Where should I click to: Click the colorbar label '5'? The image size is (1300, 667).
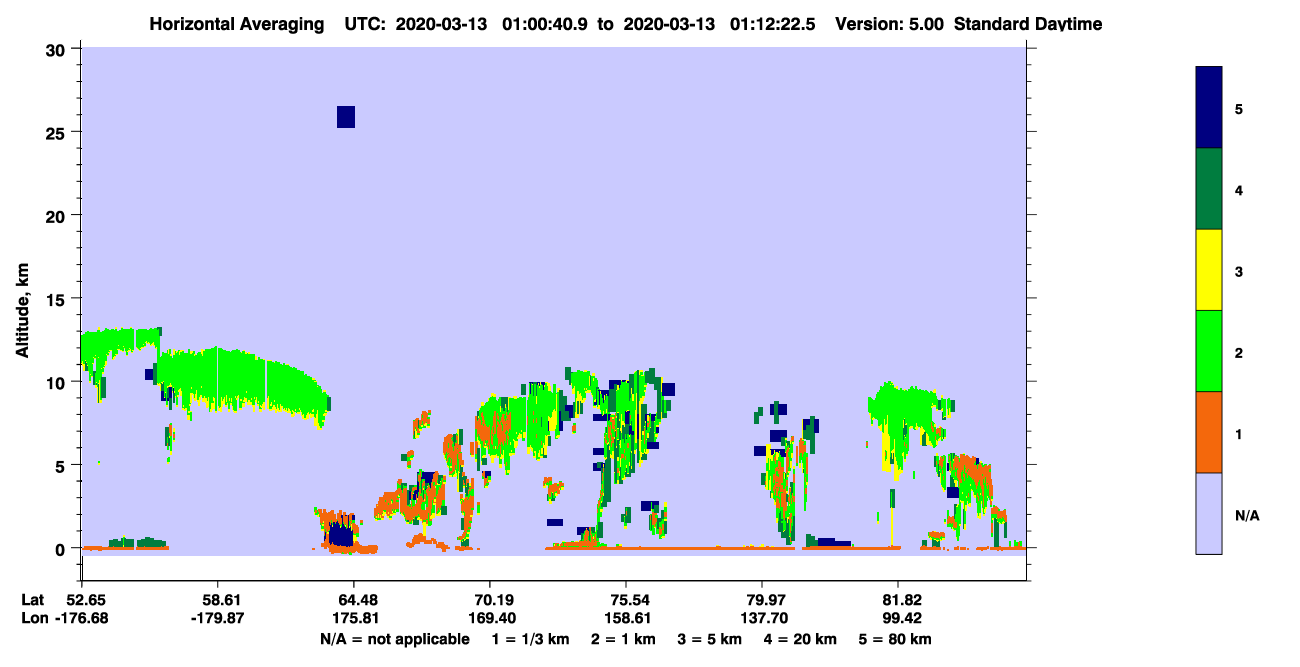[1239, 108]
